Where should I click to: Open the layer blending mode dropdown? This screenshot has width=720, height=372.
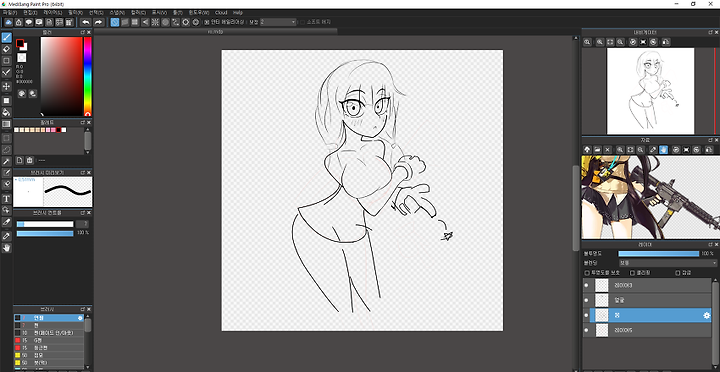tap(668, 263)
